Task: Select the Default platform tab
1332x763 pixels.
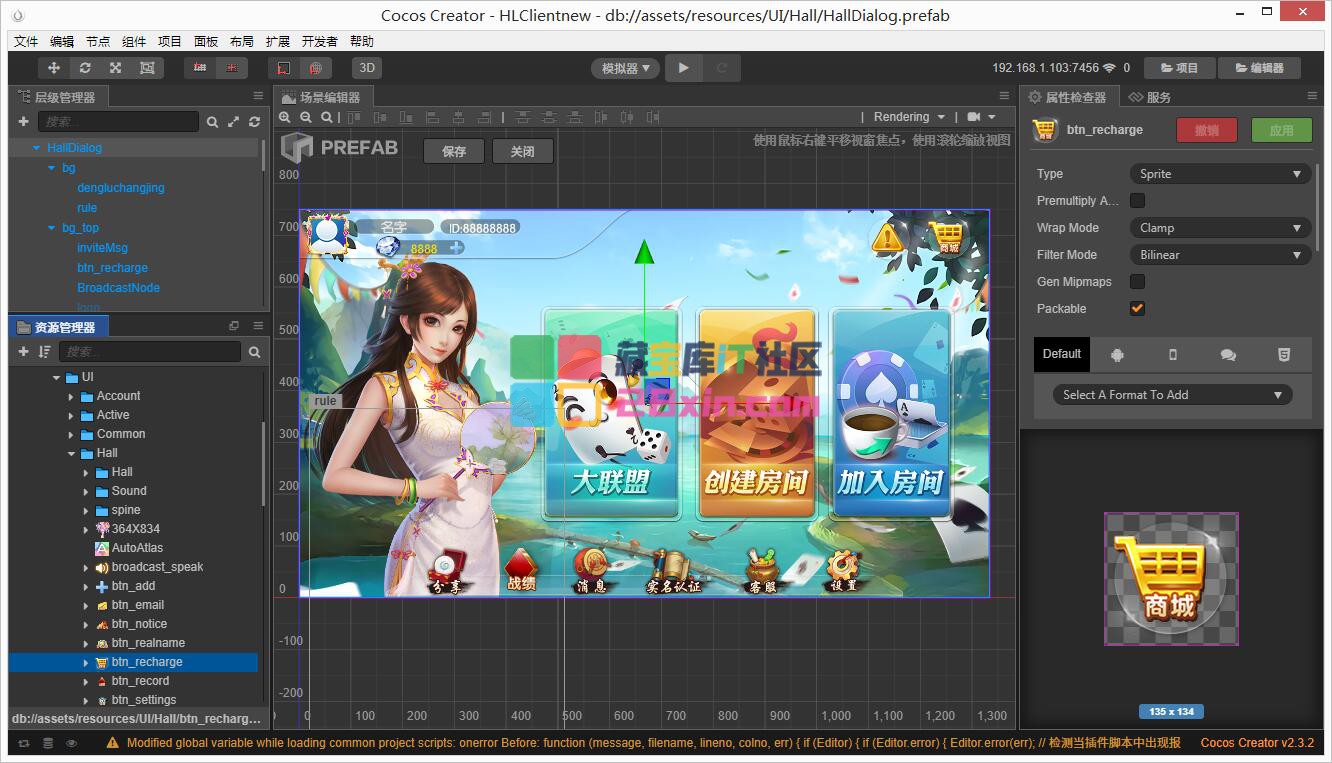Action: point(1062,354)
